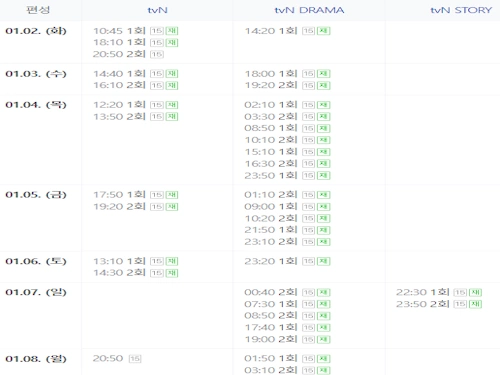Click the 편성 column header
500x375 pixels.
(x=38, y=10)
